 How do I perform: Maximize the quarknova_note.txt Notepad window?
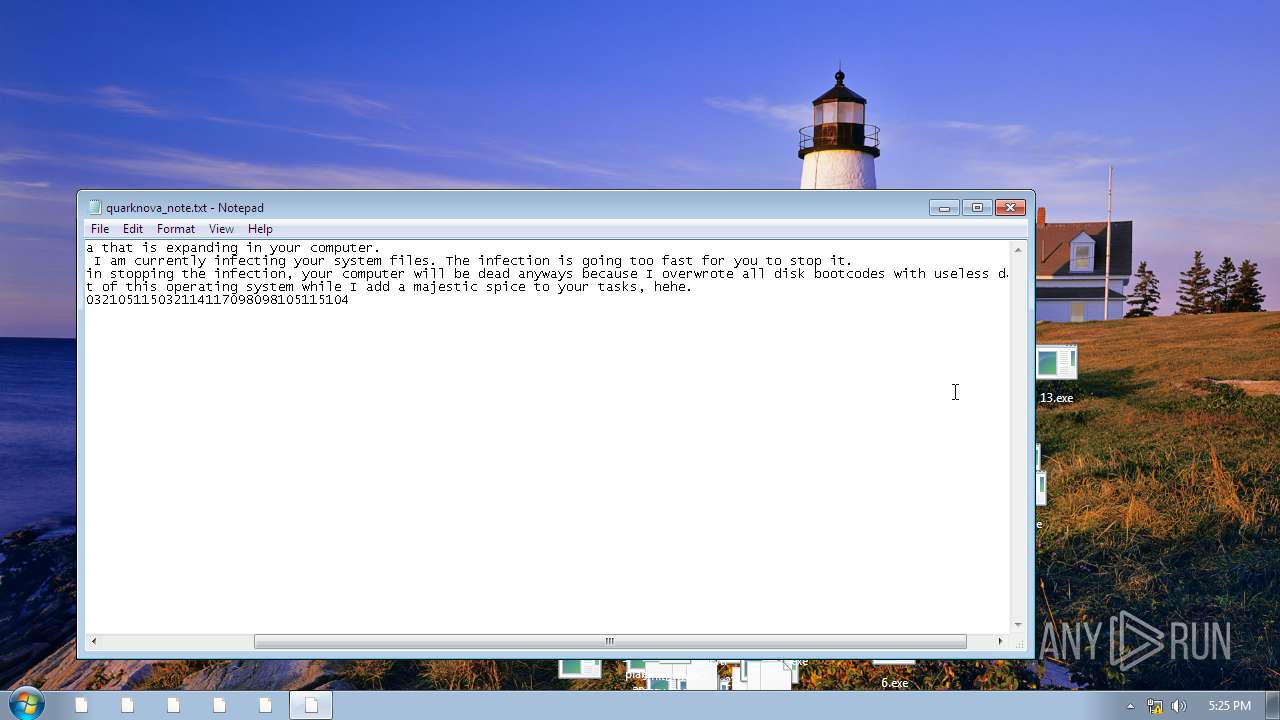[977, 207]
